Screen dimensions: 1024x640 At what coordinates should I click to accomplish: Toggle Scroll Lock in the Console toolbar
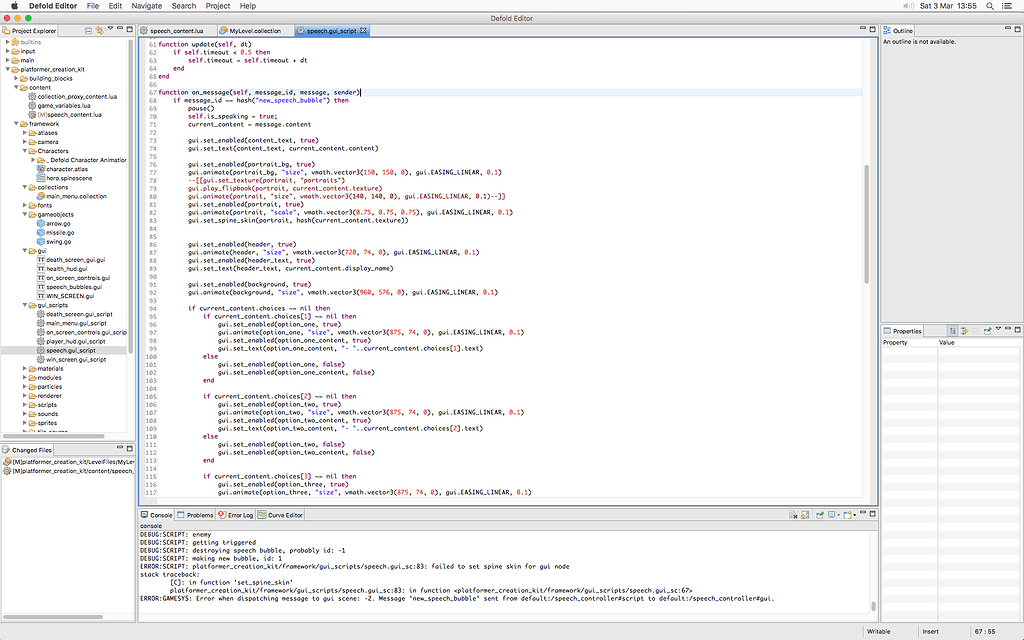(805, 513)
